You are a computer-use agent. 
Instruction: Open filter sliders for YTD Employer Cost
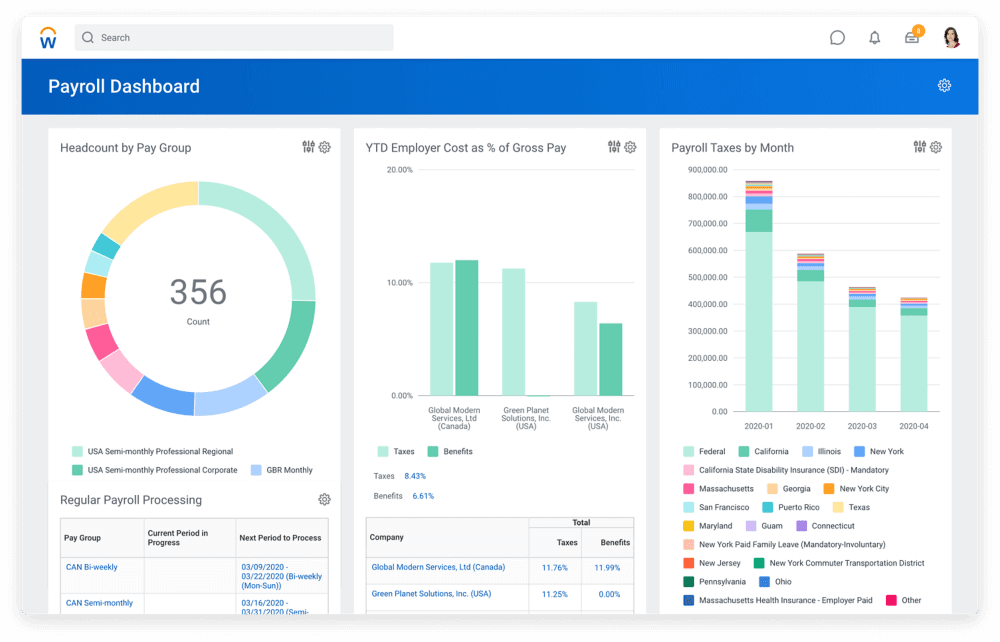coord(614,147)
